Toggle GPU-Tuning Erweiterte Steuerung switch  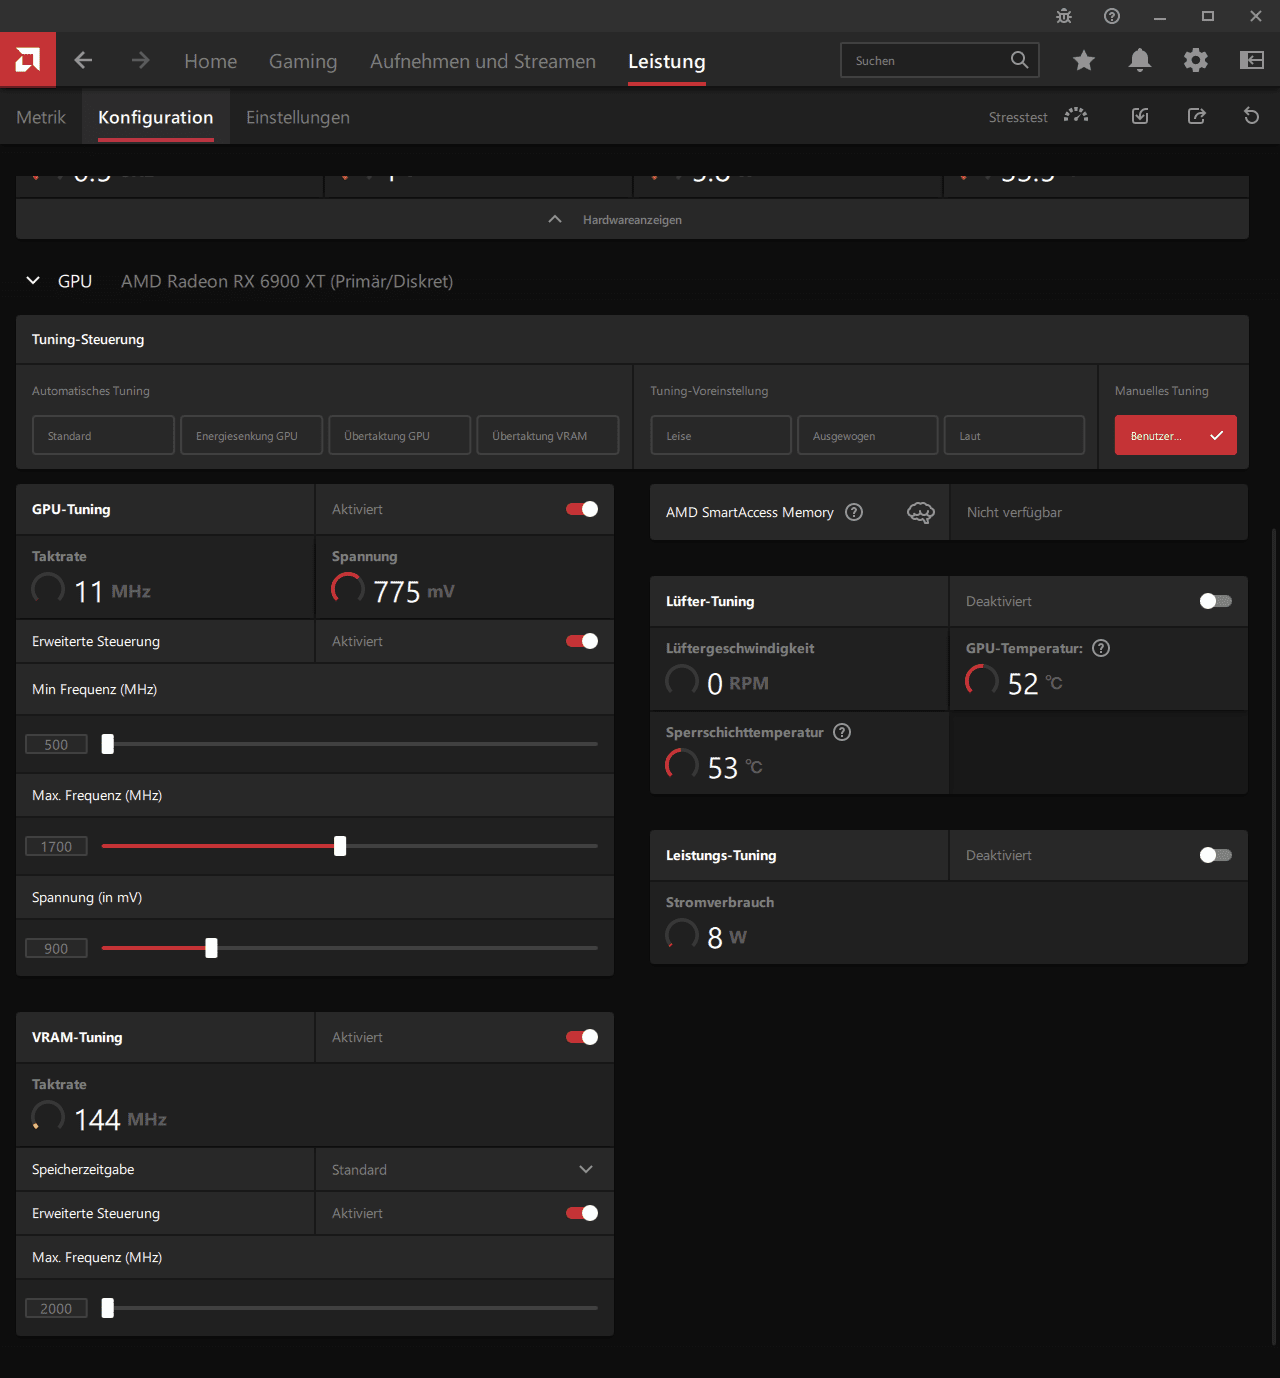tap(582, 641)
